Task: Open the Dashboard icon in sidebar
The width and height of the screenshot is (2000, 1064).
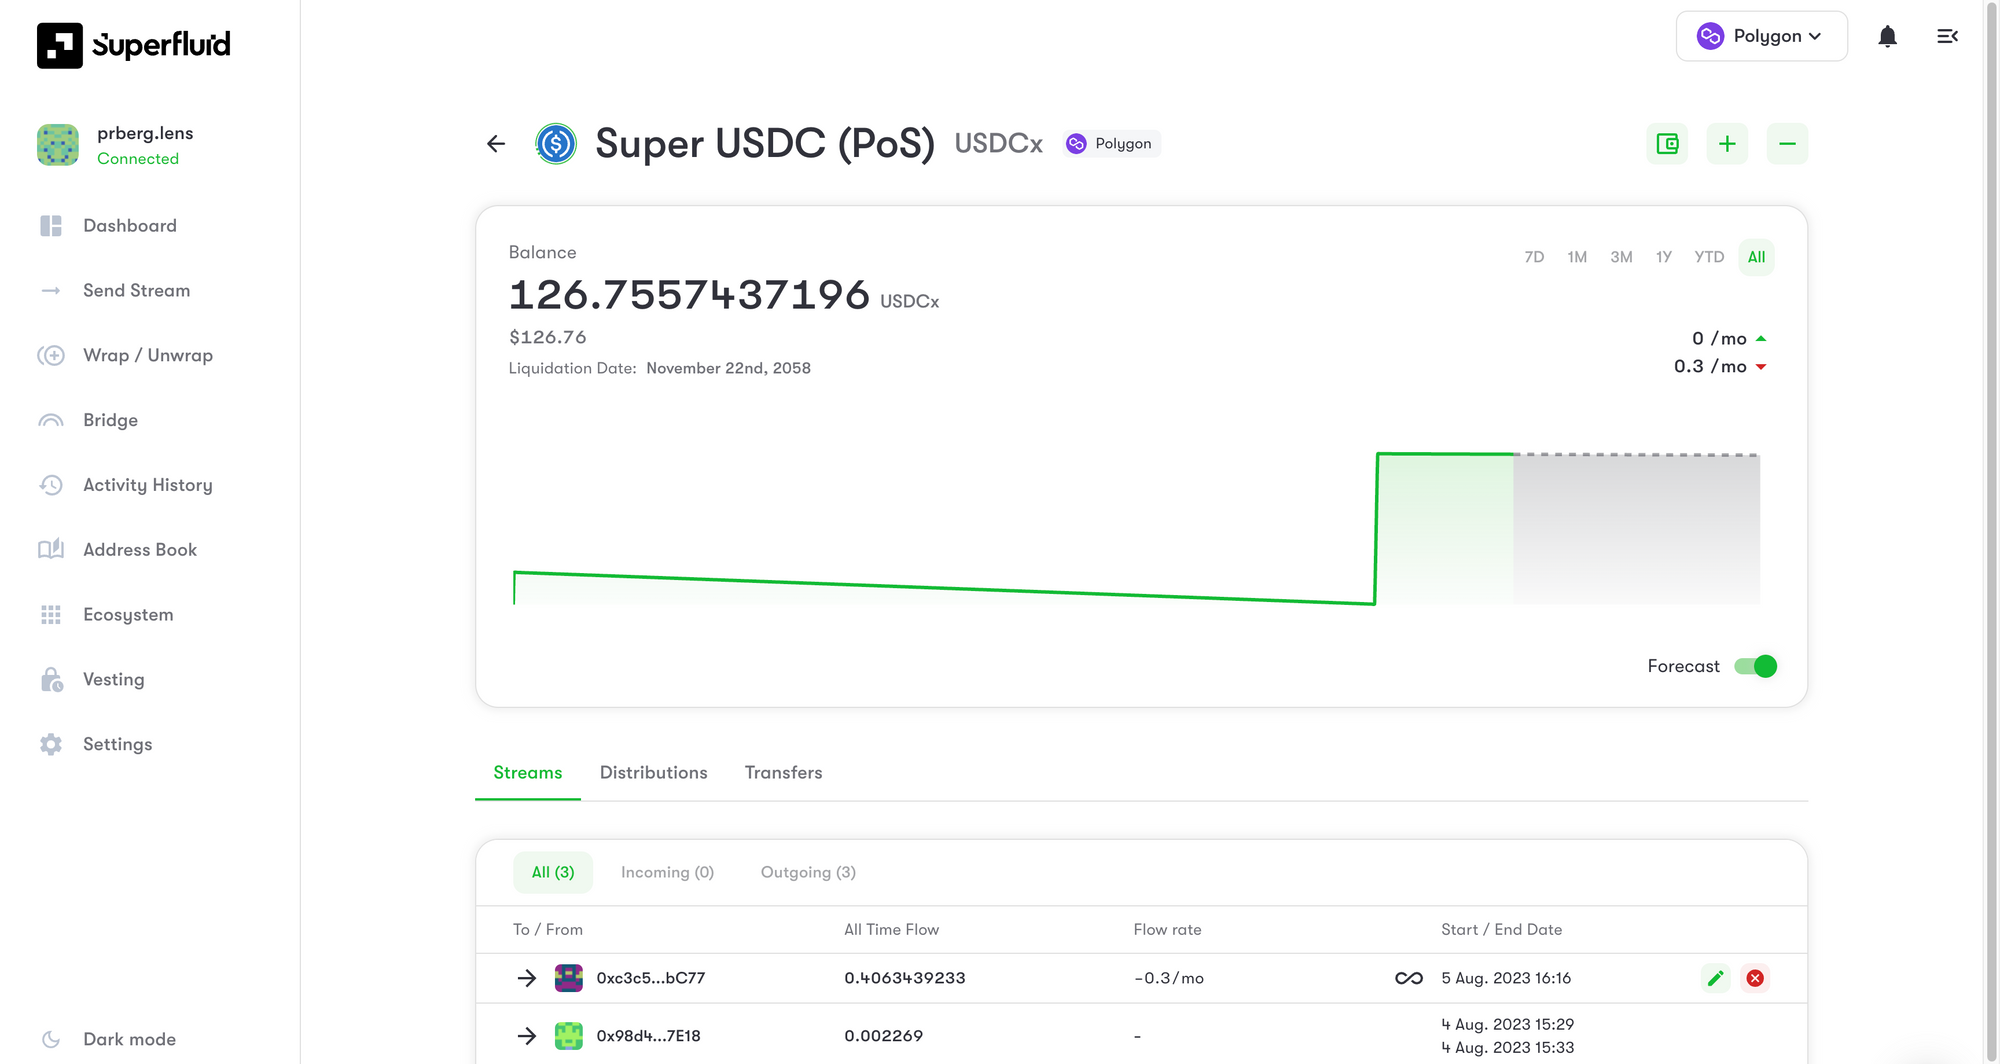Action: click(51, 226)
